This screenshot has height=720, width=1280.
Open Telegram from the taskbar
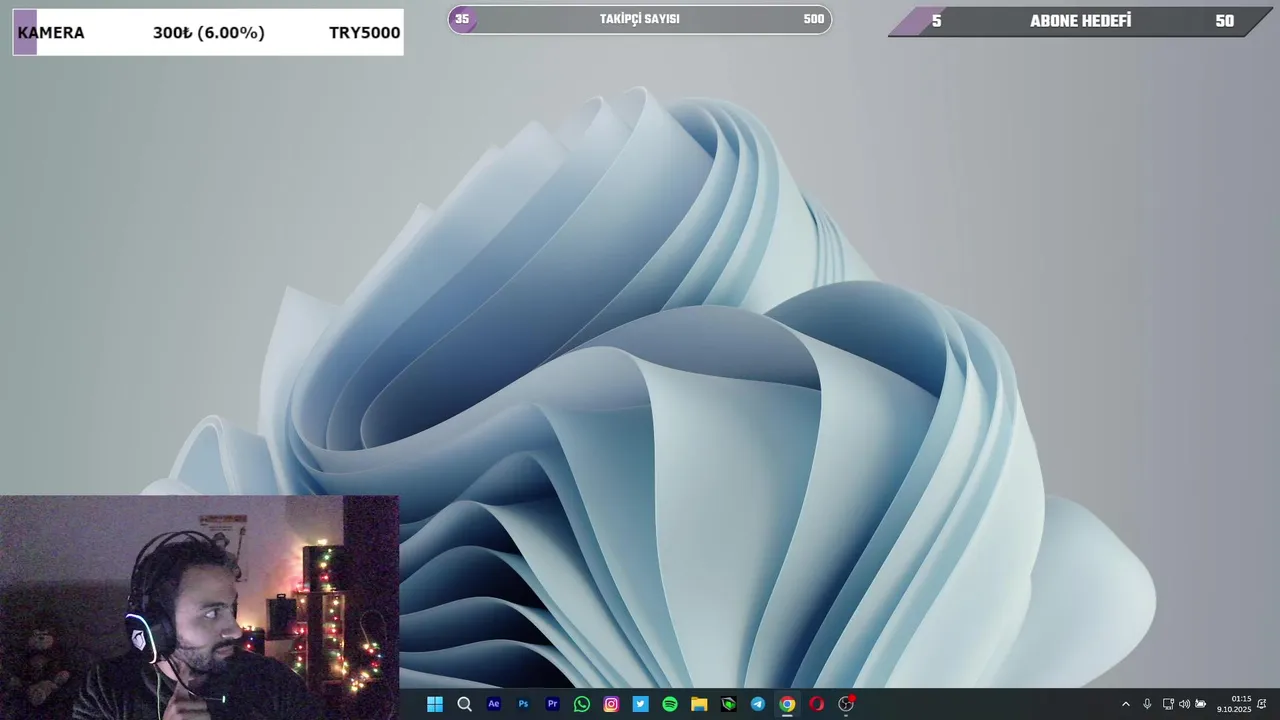click(758, 704)
